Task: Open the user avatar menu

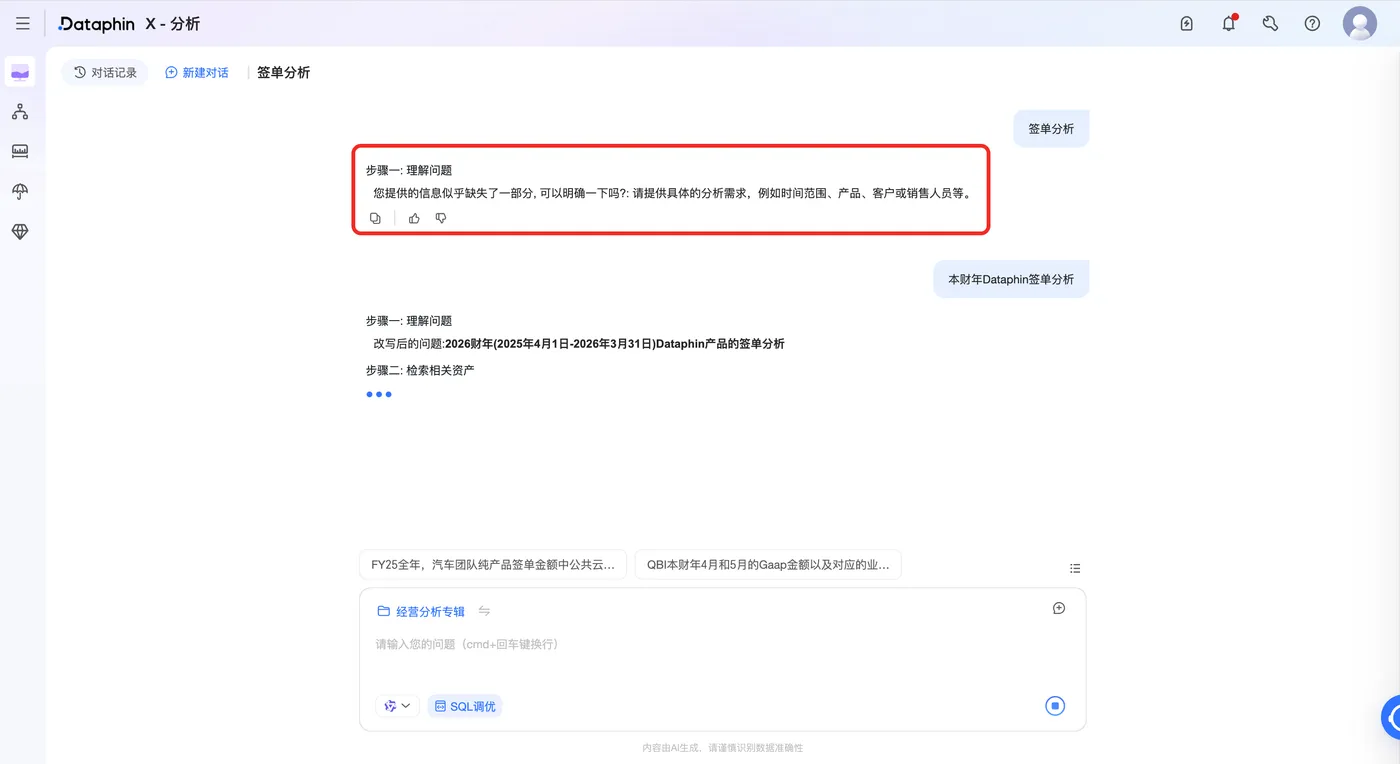Action: tap(1360, 23)
